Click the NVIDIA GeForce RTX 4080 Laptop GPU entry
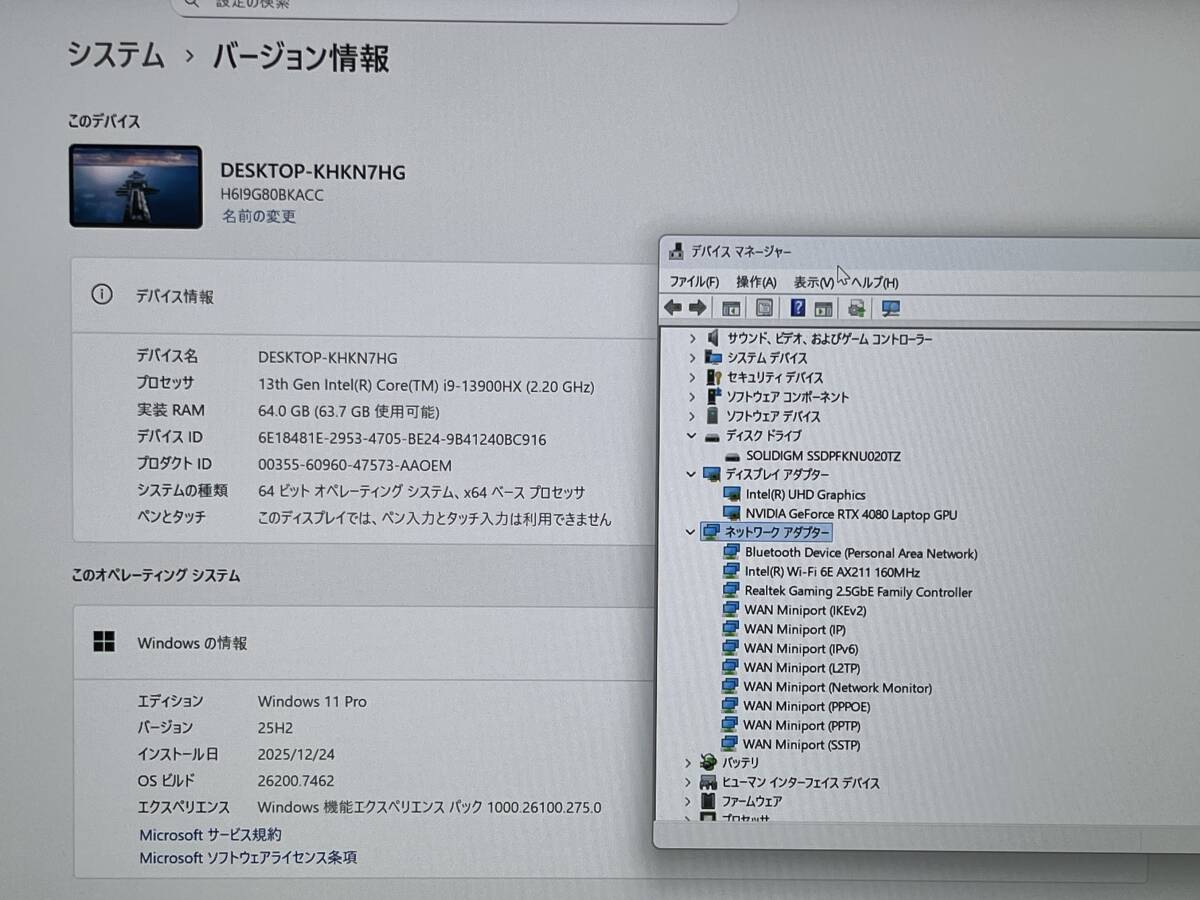The image size is (1200, 900). pyautogui.click(x=850, y=514)
